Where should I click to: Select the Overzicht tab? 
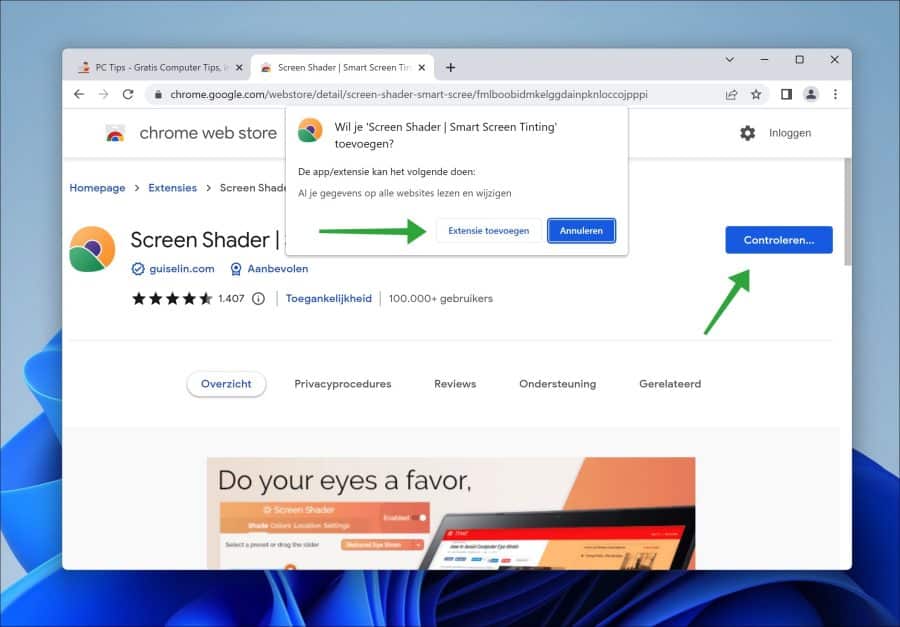click(226, 384)
